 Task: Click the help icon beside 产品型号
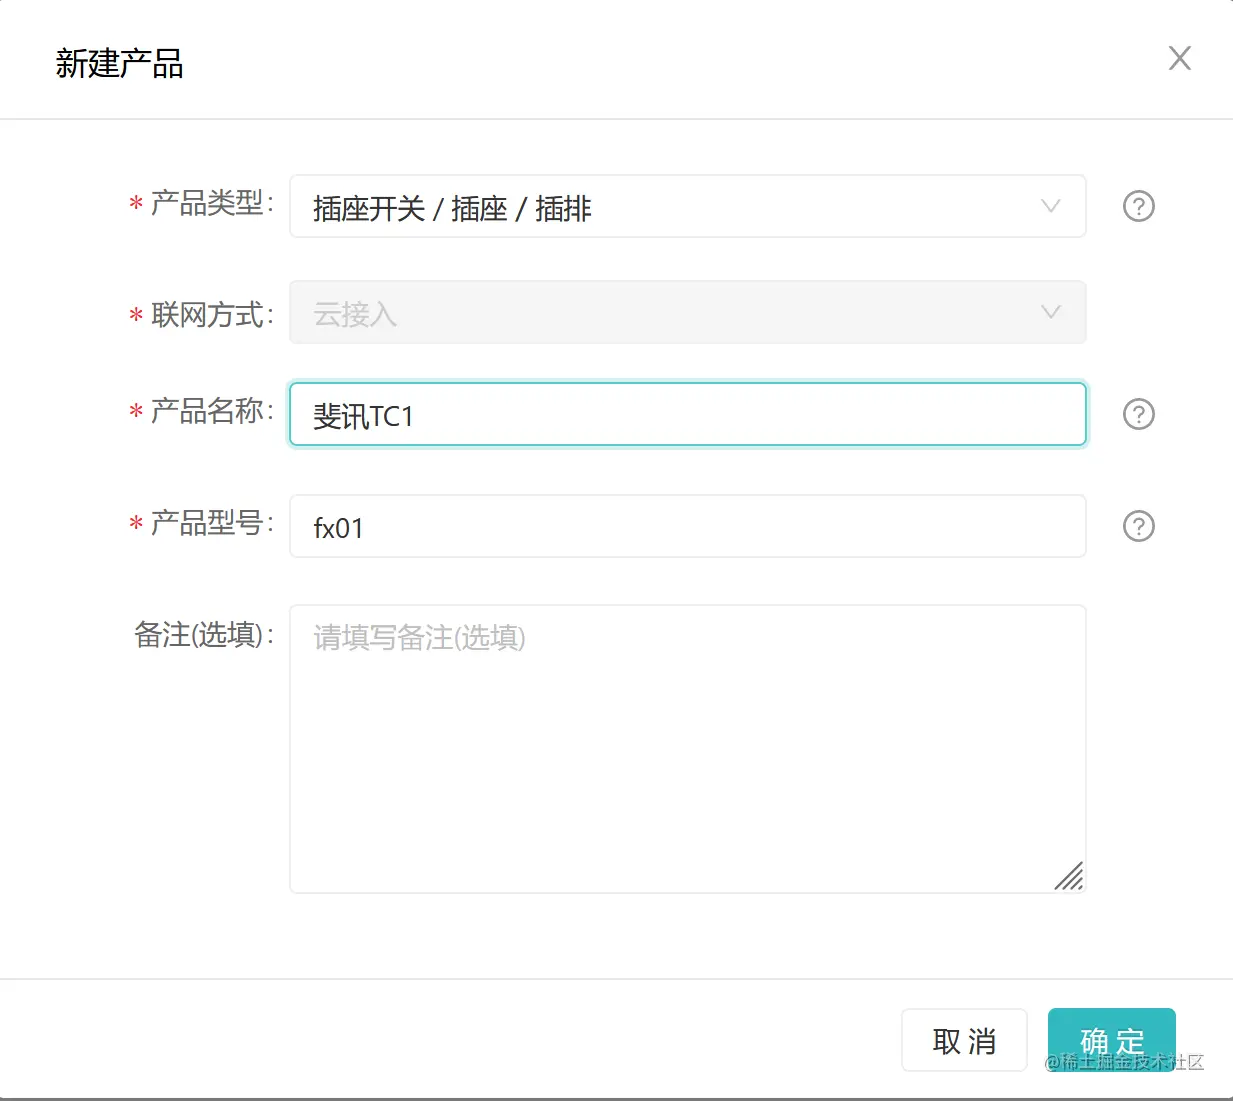tap(1139, 526)
